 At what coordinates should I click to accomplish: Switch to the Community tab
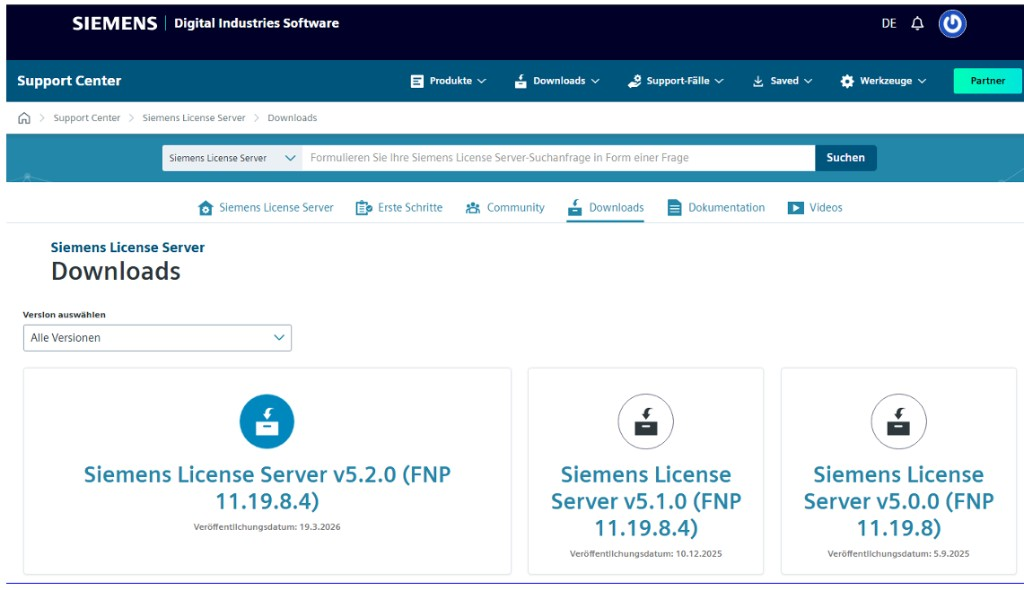pos(505,208)
